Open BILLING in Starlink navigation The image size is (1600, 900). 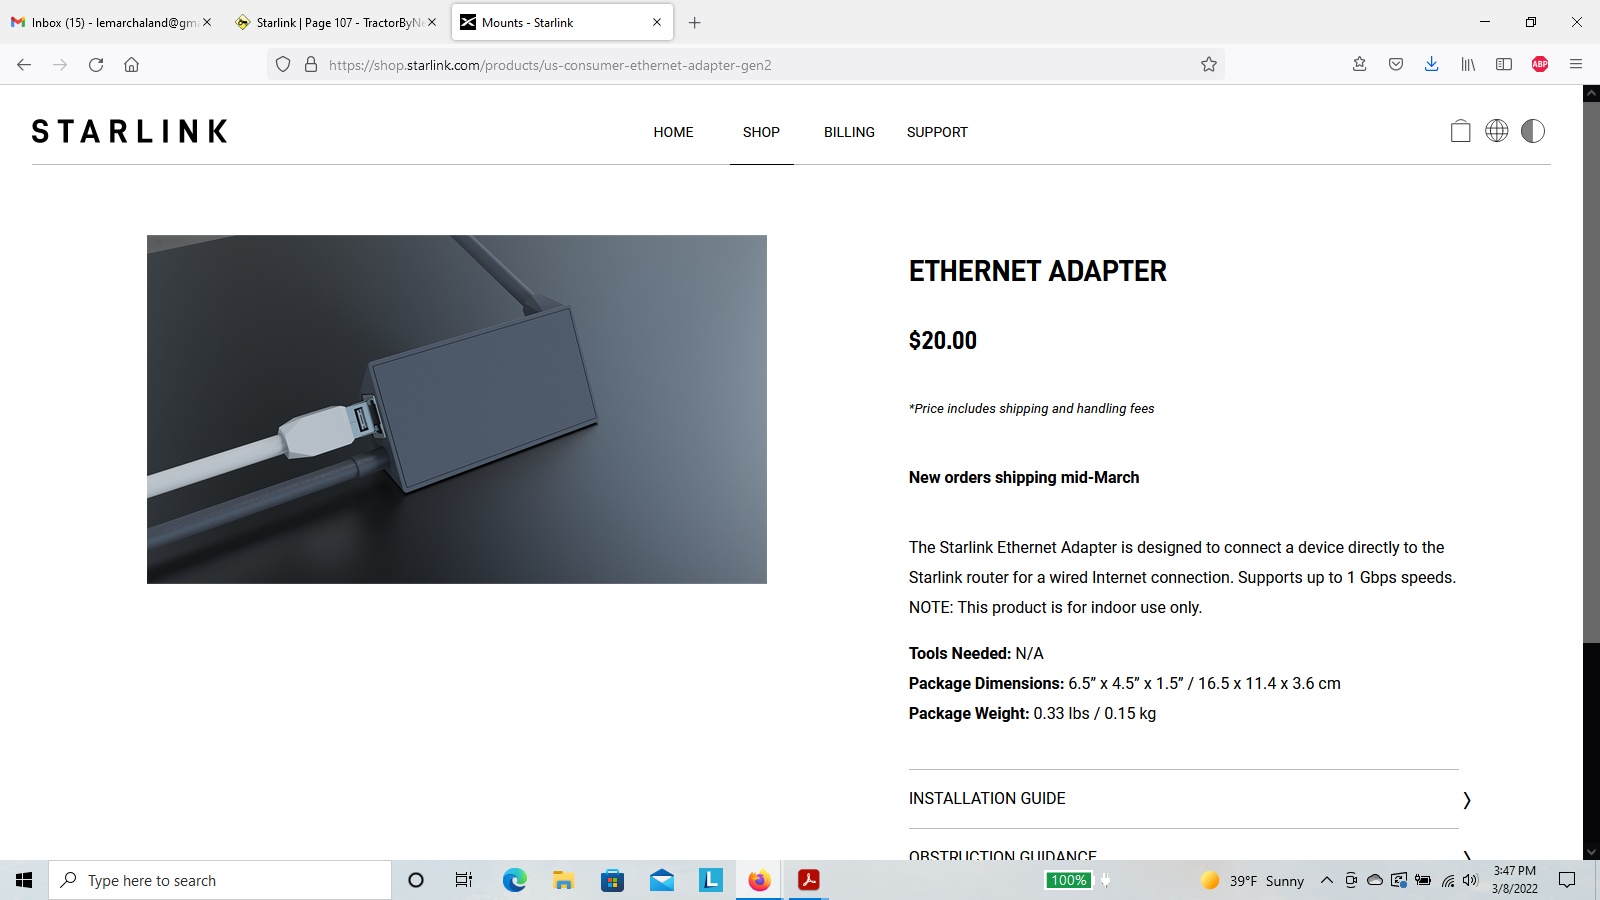(849, 132)
